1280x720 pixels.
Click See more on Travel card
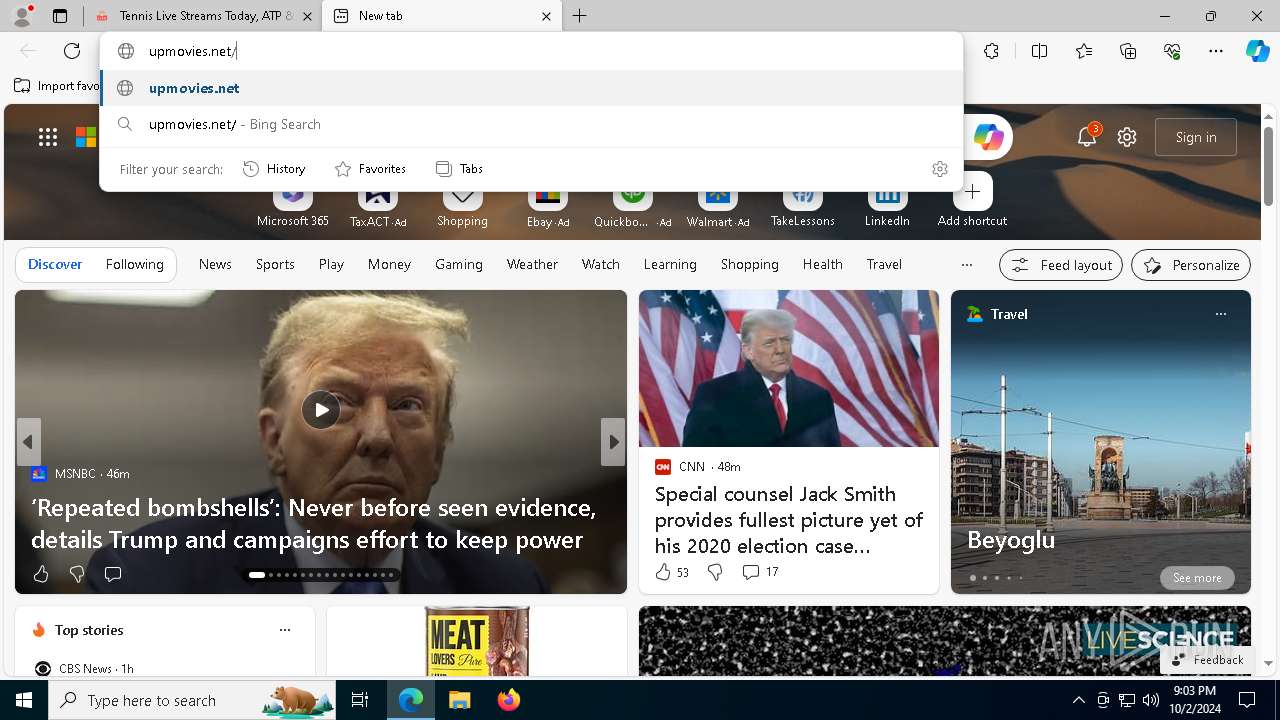(1197, 578)
